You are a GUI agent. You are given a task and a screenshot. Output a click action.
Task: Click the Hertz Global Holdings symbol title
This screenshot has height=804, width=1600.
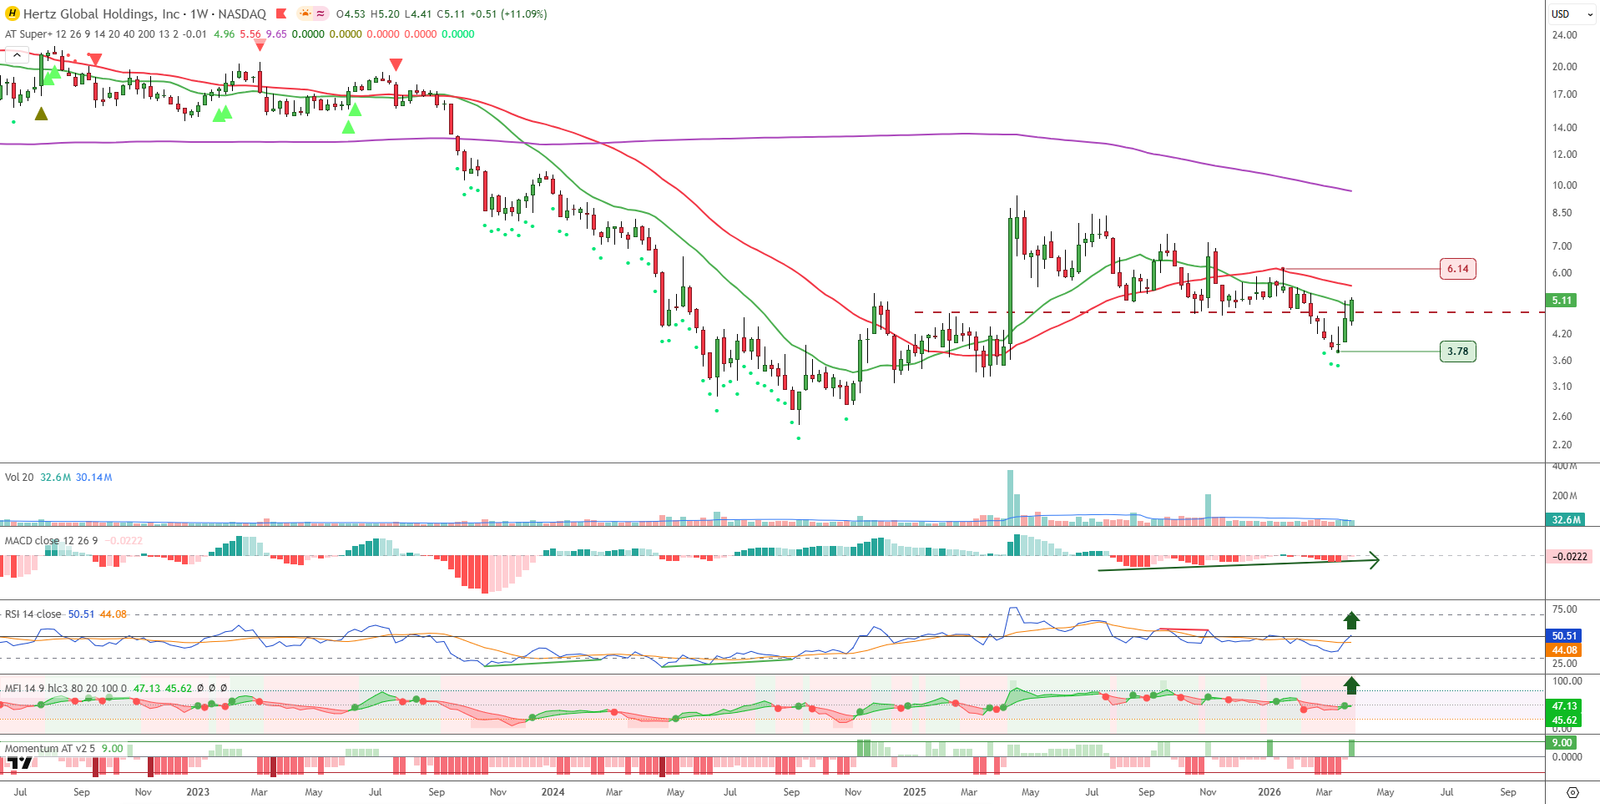point(102,14)
